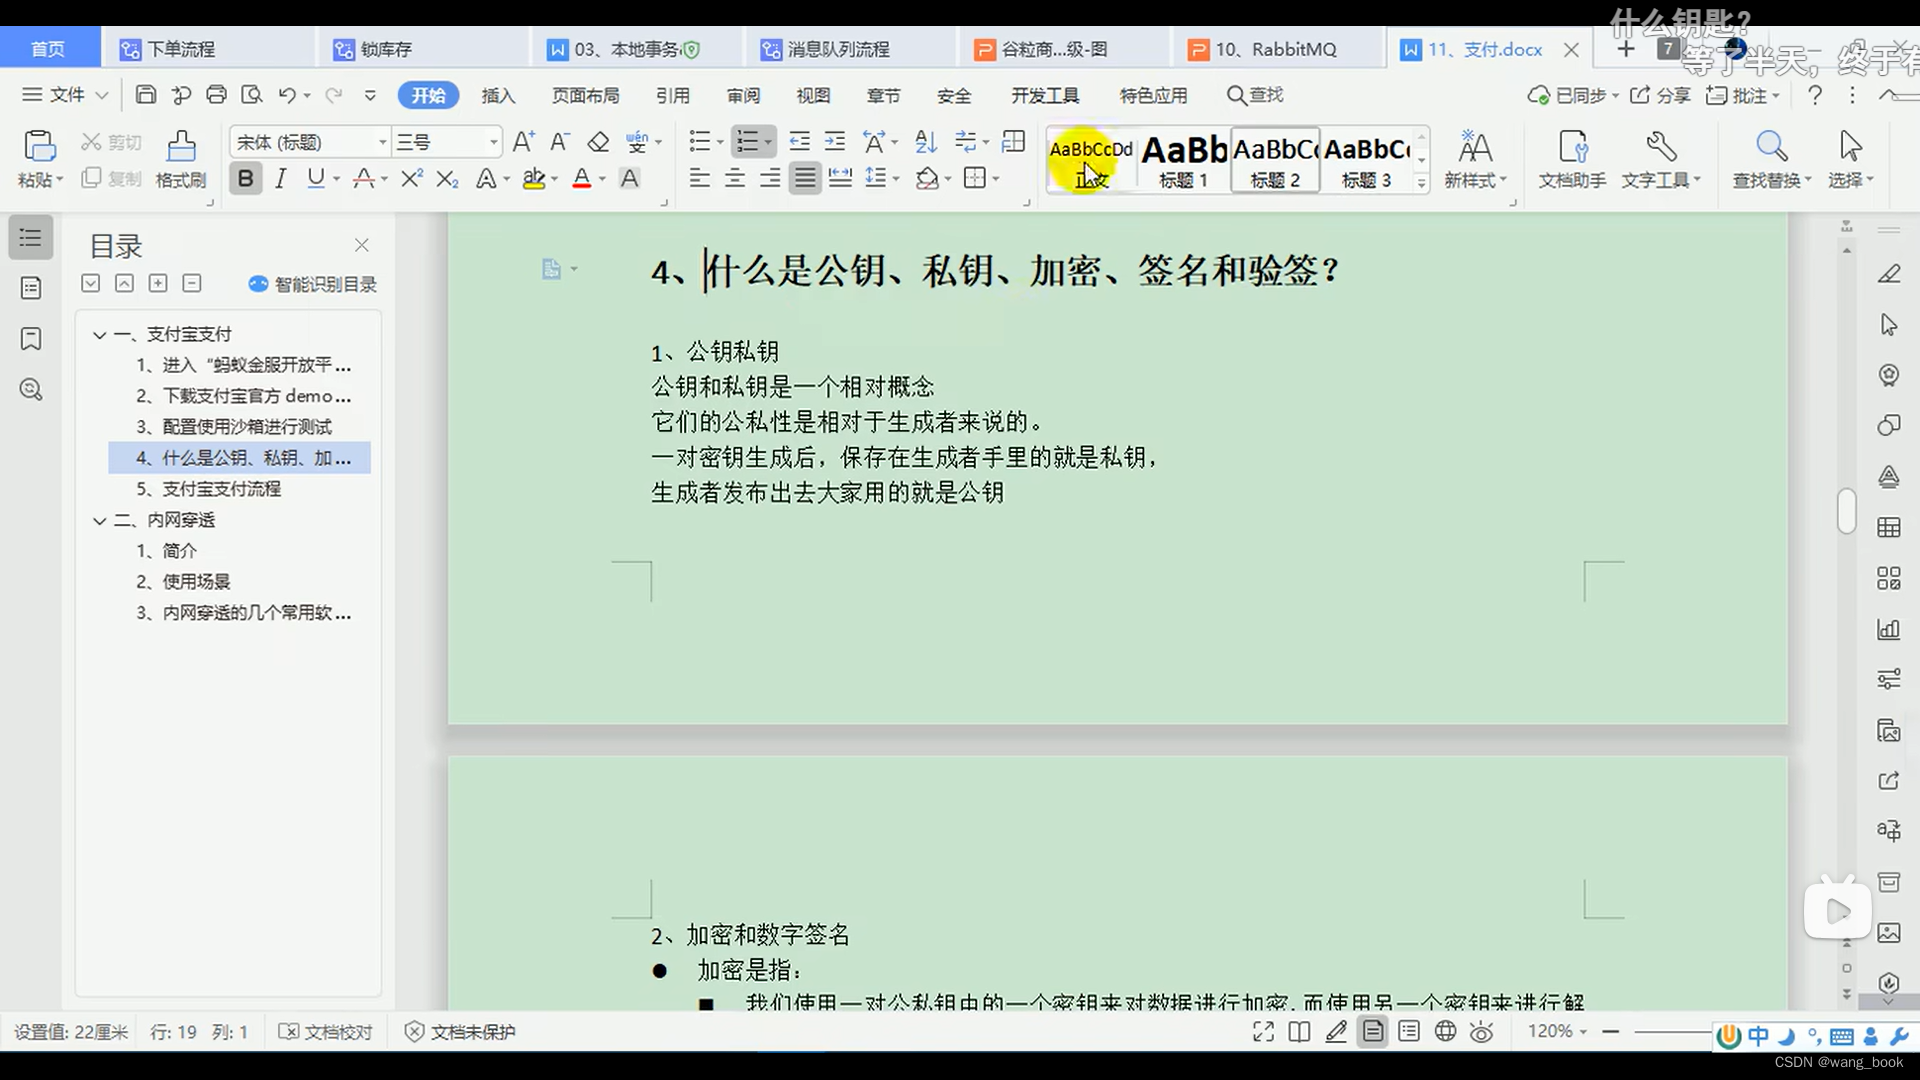1920x1080 pixels.
Task: Click the Sort (A-Z) icon
Action: (x=926, y=142)
